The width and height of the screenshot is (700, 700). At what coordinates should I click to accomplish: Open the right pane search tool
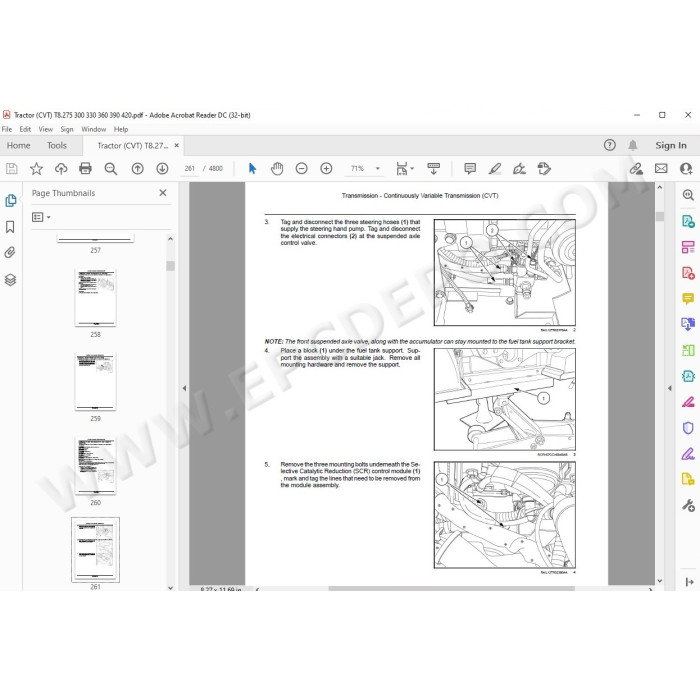(688, 195)
